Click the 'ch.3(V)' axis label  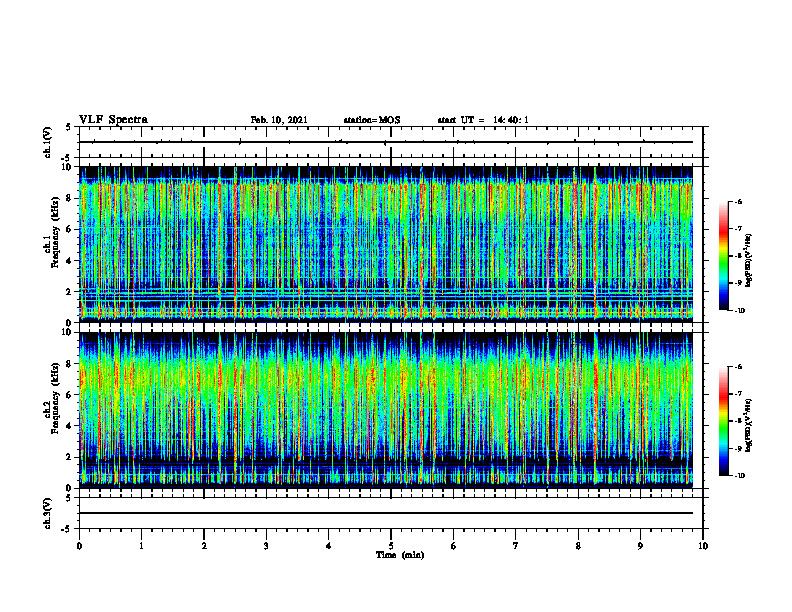pyautogui.click(x=47, y=513)
